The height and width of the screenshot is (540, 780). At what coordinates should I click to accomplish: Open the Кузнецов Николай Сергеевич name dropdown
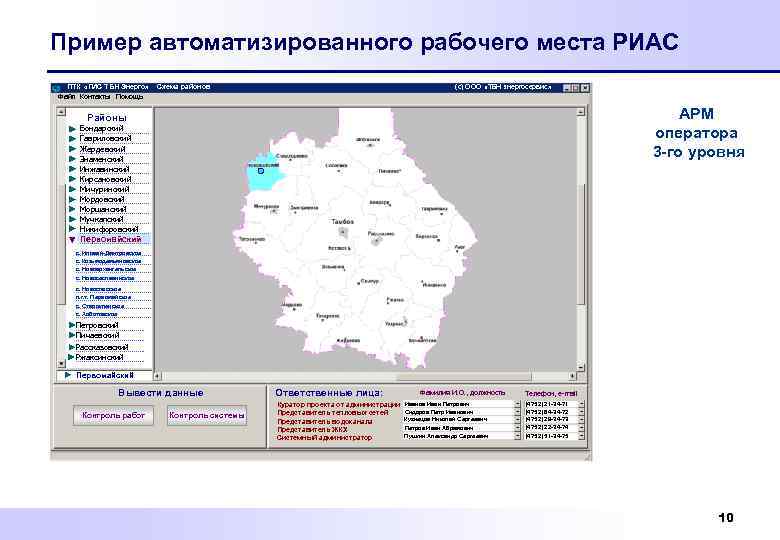(x=517, y=420)
